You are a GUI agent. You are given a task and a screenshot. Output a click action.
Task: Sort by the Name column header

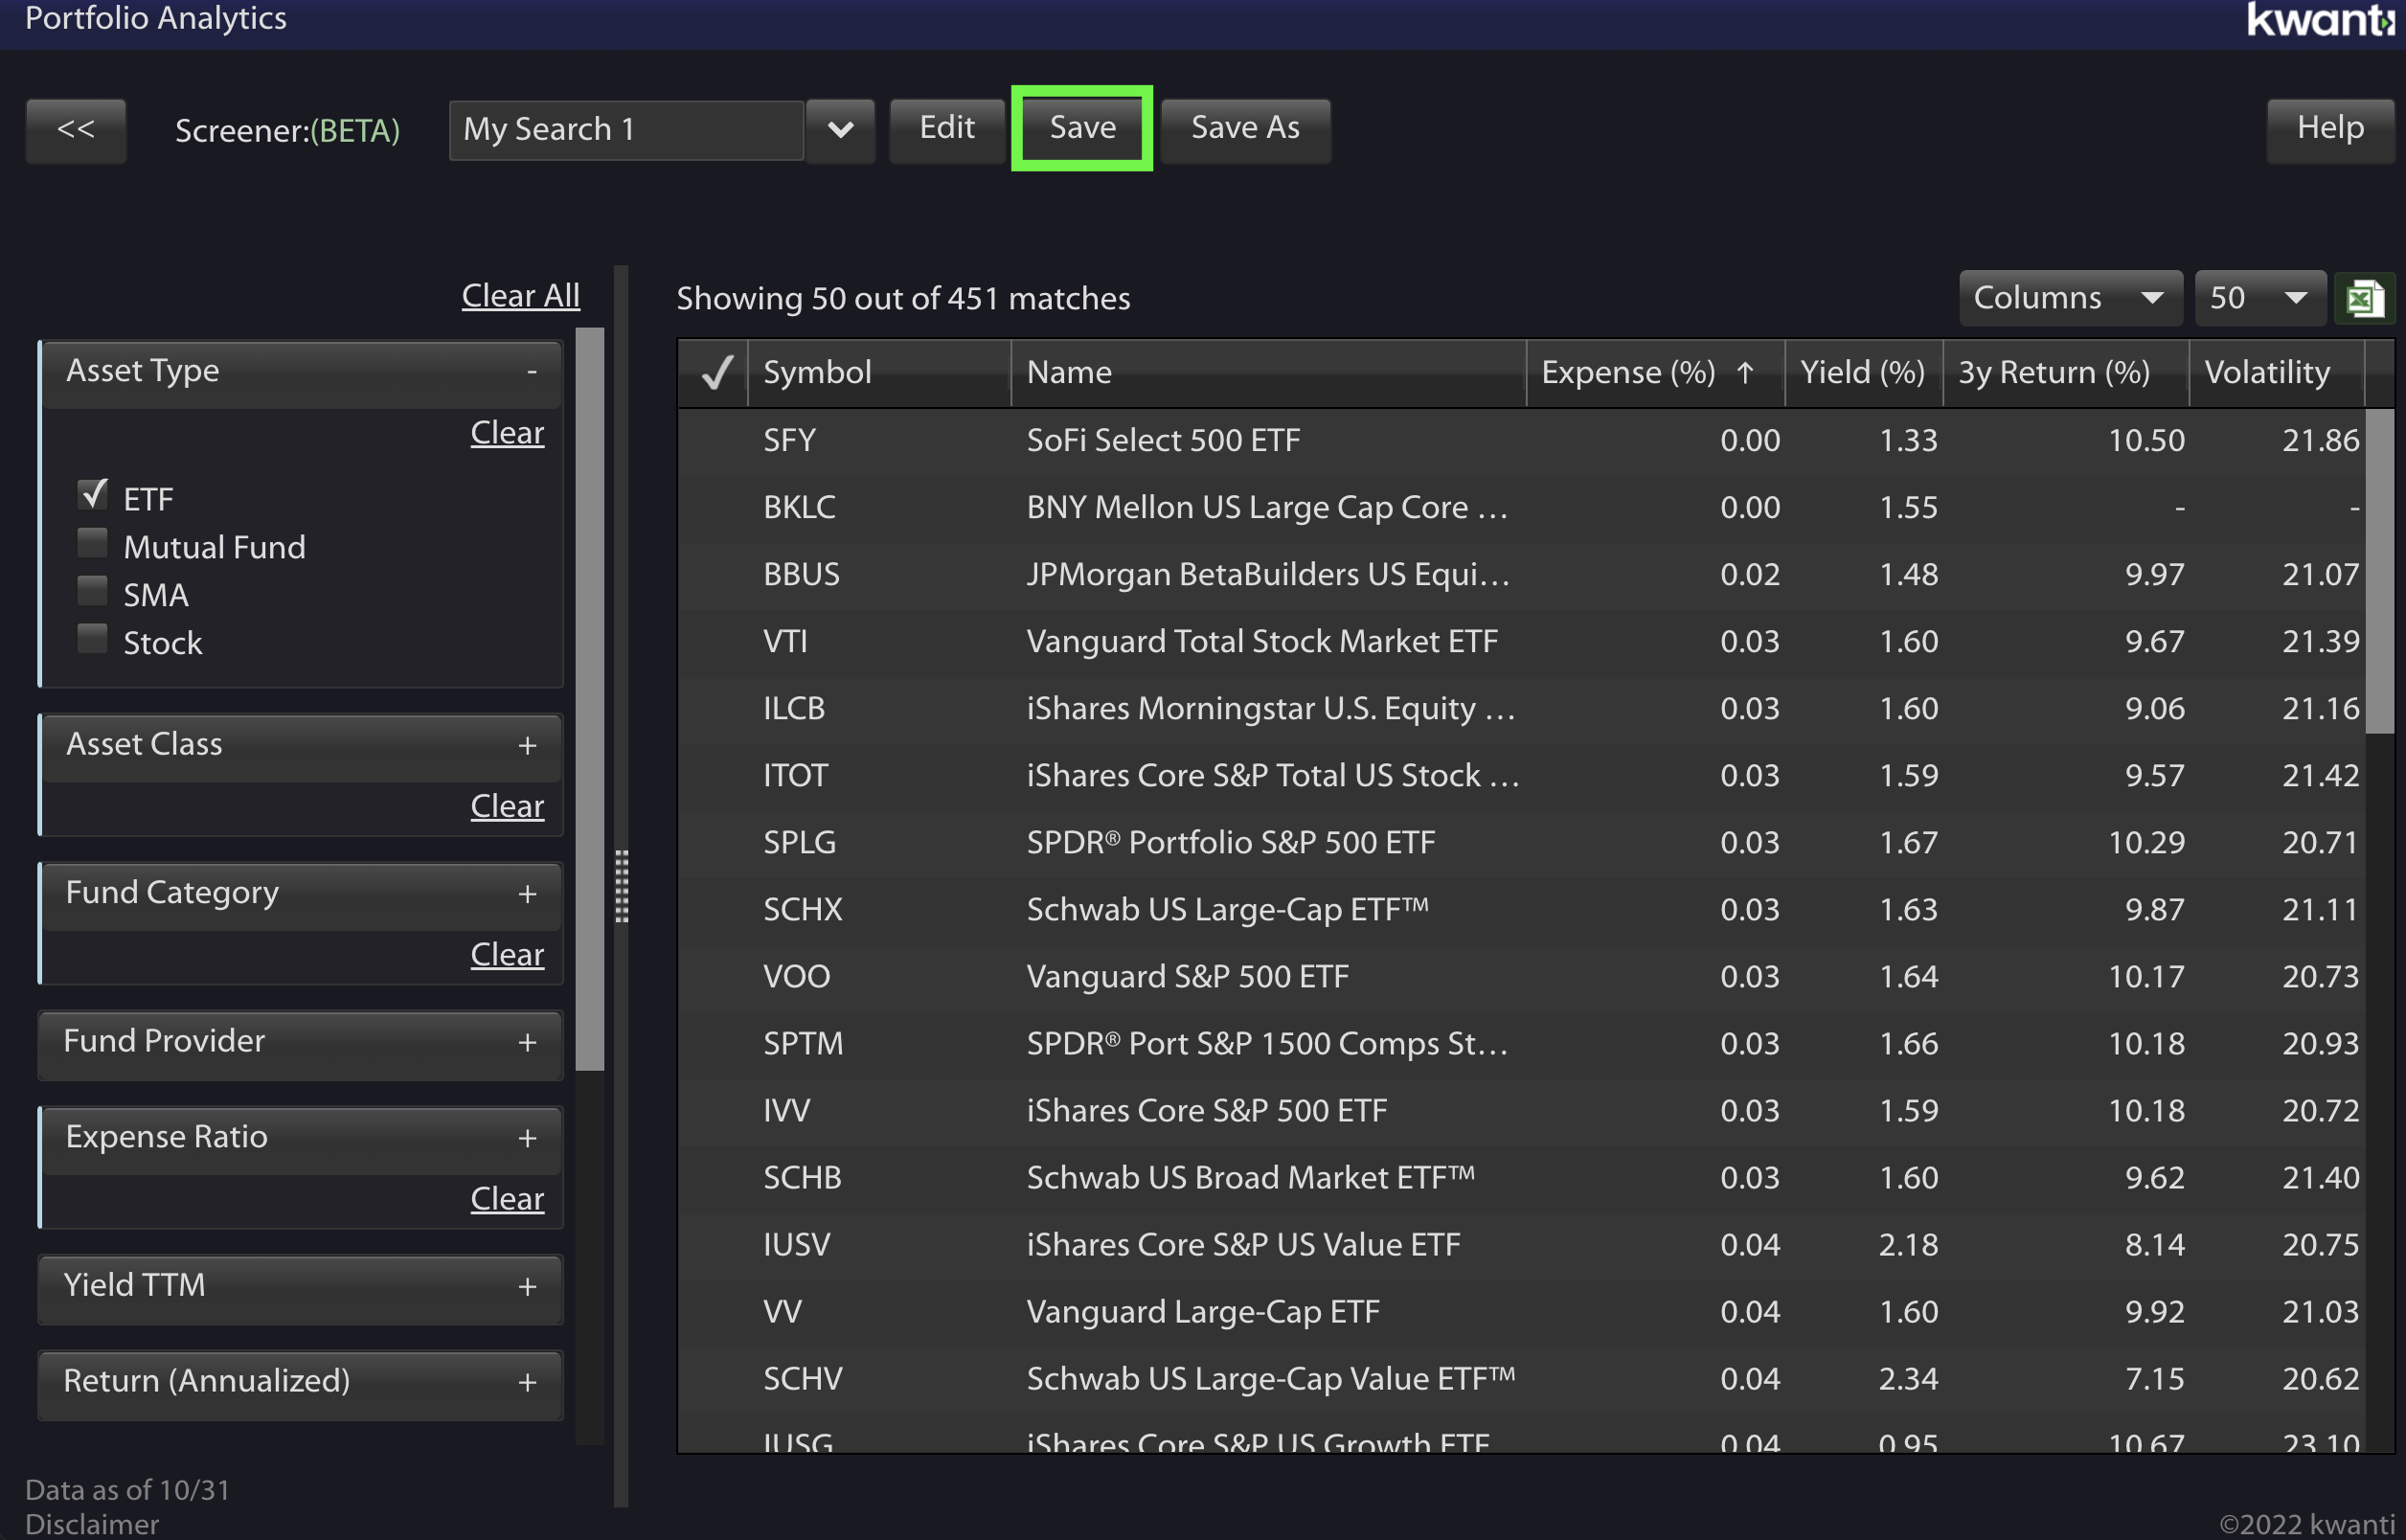coord(1269,373)
